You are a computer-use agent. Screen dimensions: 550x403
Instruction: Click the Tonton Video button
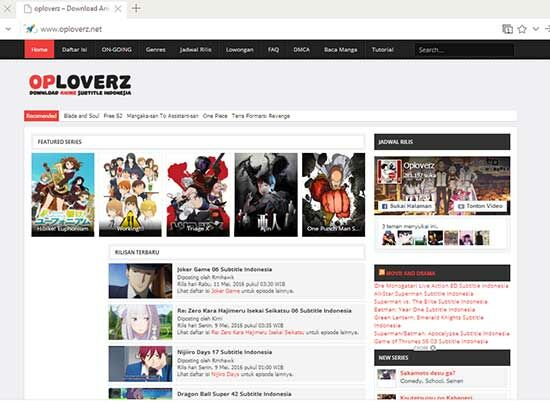[481, 206]
